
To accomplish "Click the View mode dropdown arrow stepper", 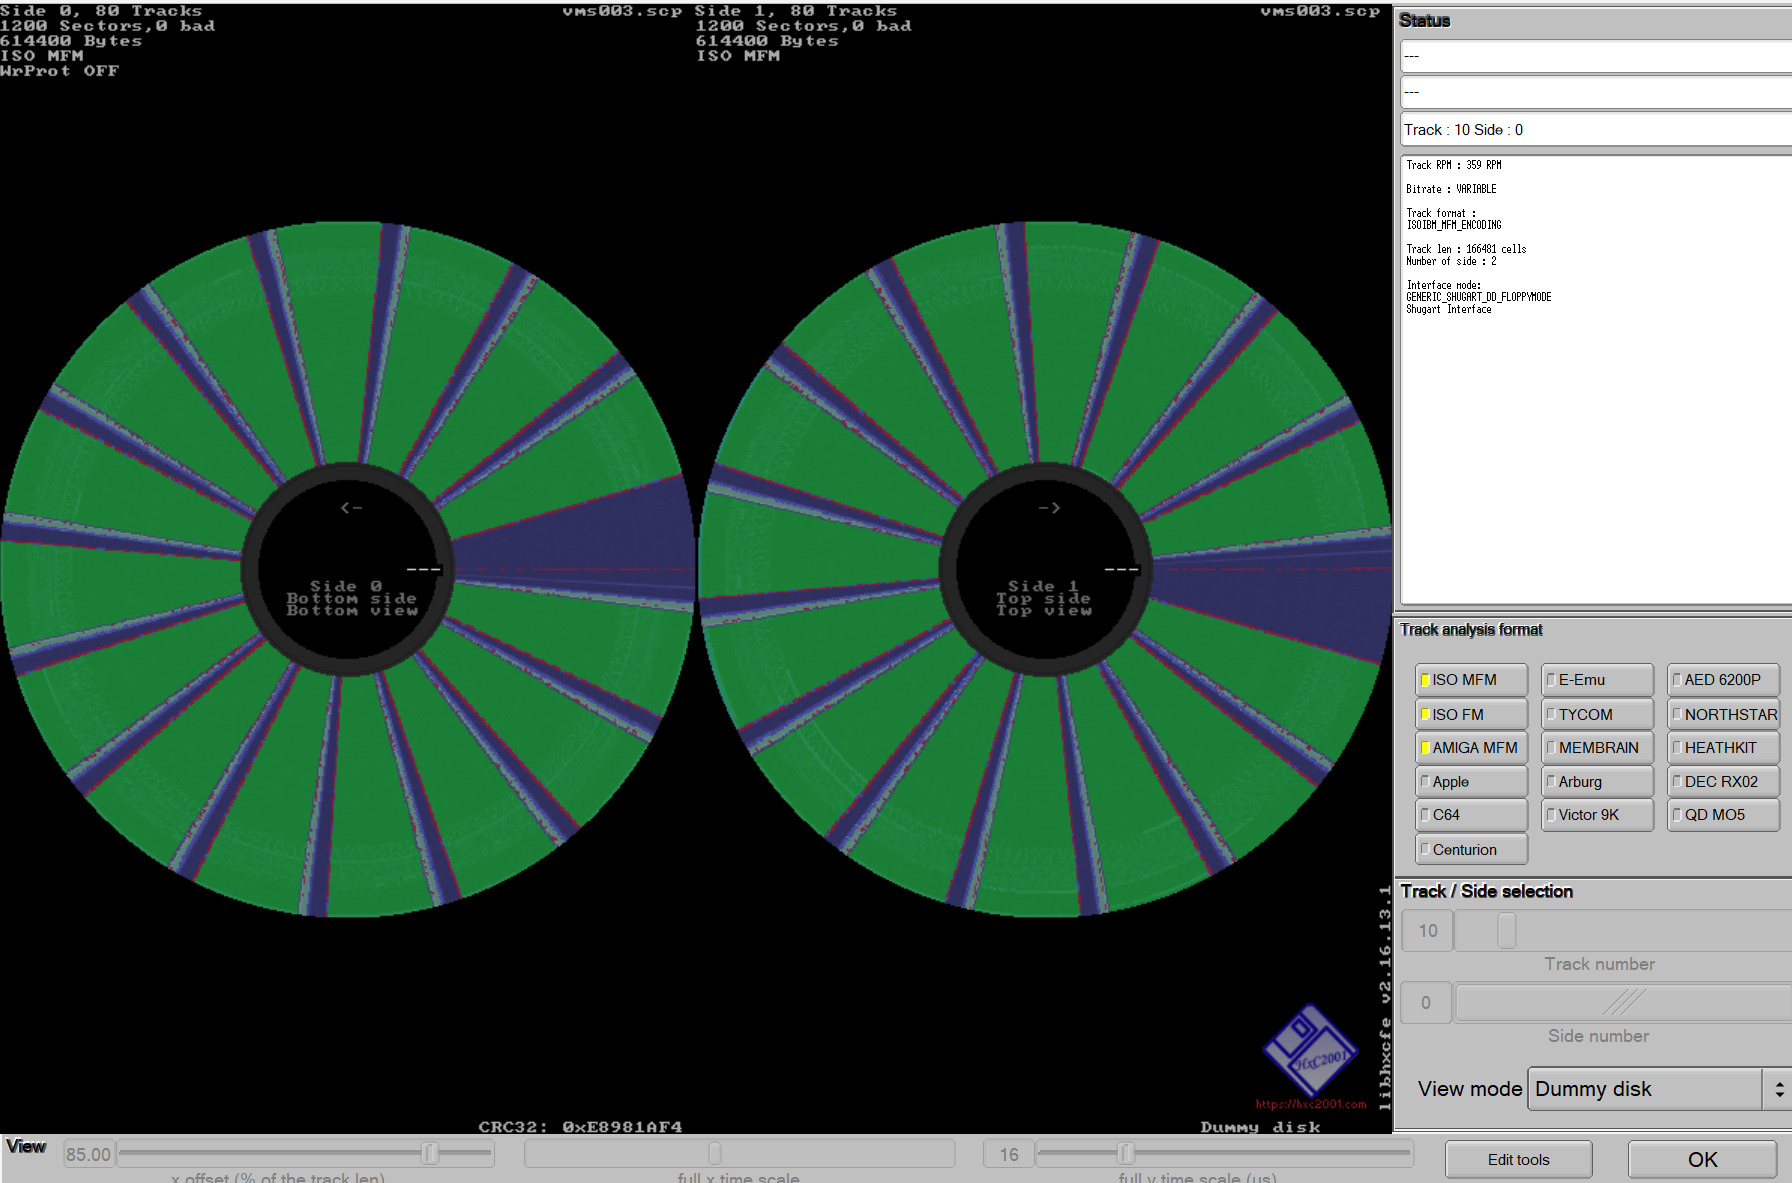I will [1778, 1089].
